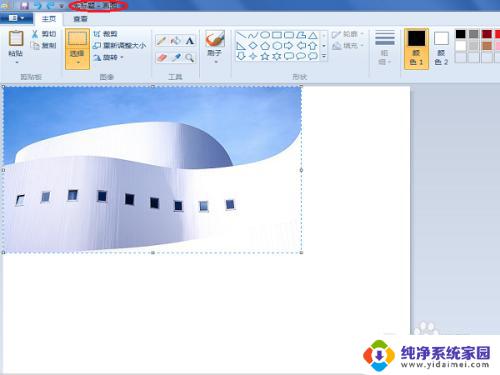Select the Five-point star shape
500x375 pixels.
pyautogui.click(x=265, y=56)
